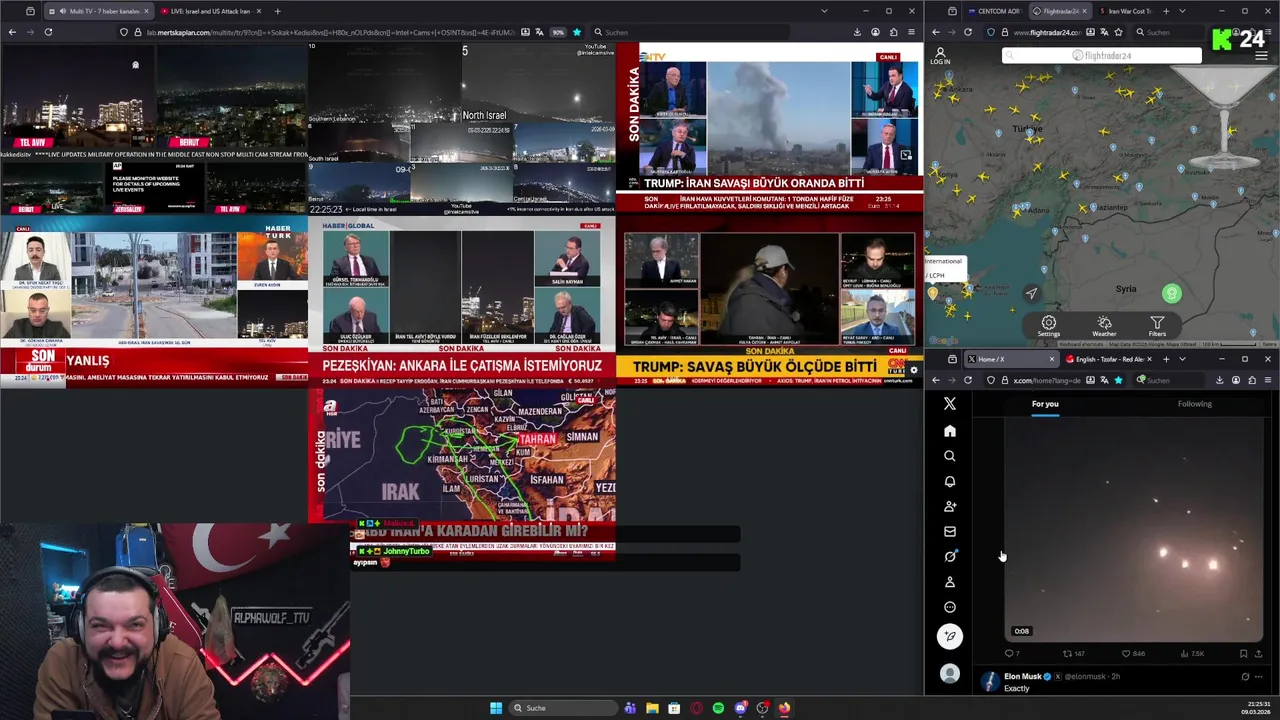Open Flightradar24 hamburger menu
This screenshot has width=1280, height=720.
pos(1262,56)
